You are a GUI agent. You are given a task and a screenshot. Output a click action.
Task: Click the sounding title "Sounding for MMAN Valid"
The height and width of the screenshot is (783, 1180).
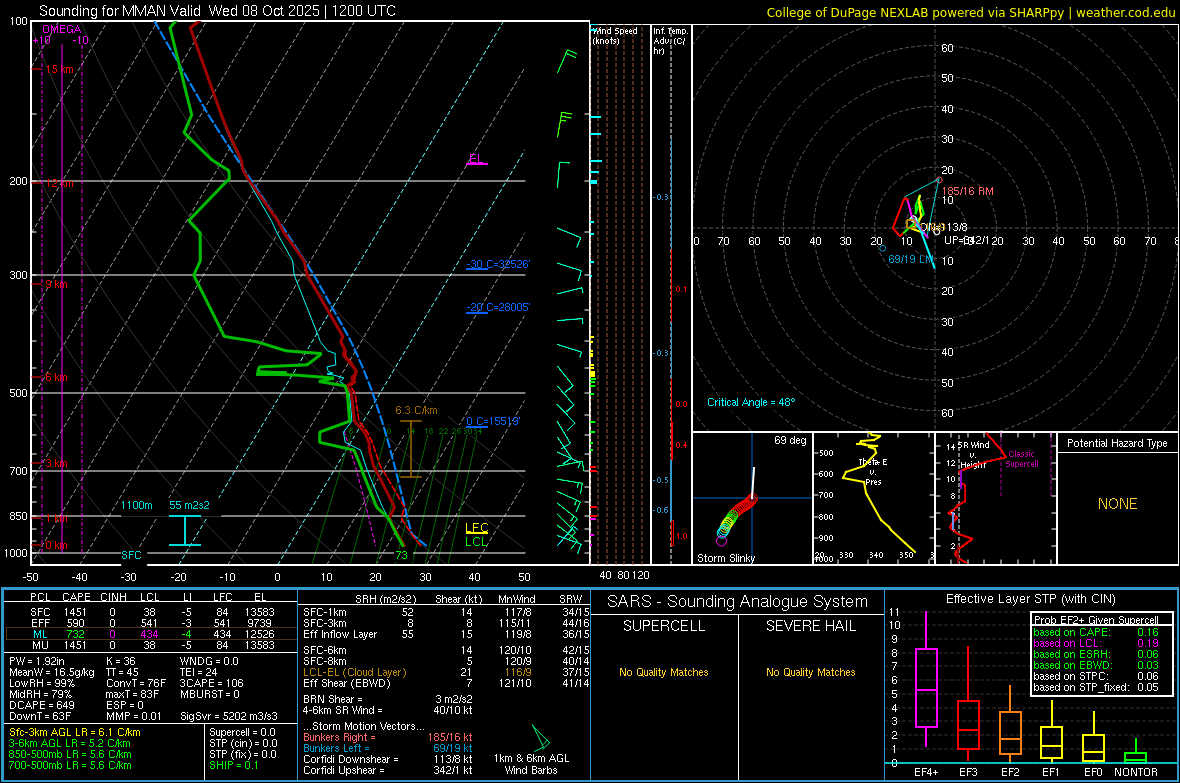[x=120, y=11]
